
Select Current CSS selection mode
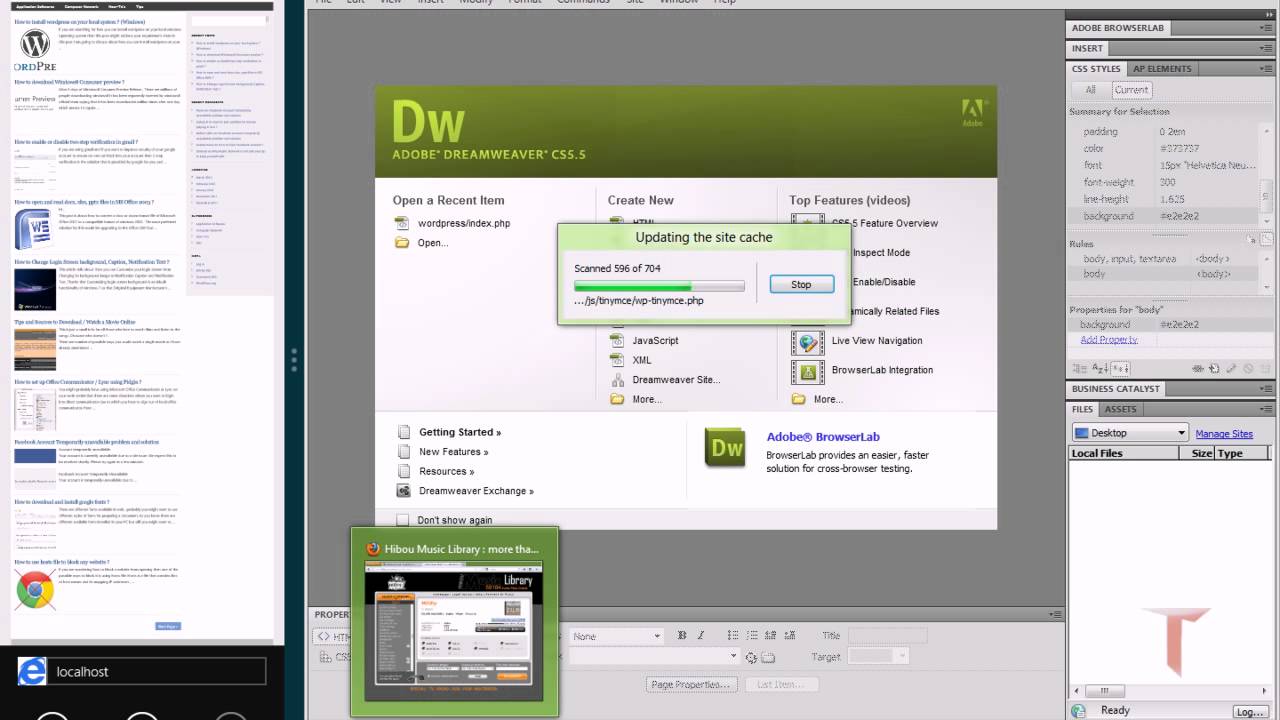click(1131, 89)
